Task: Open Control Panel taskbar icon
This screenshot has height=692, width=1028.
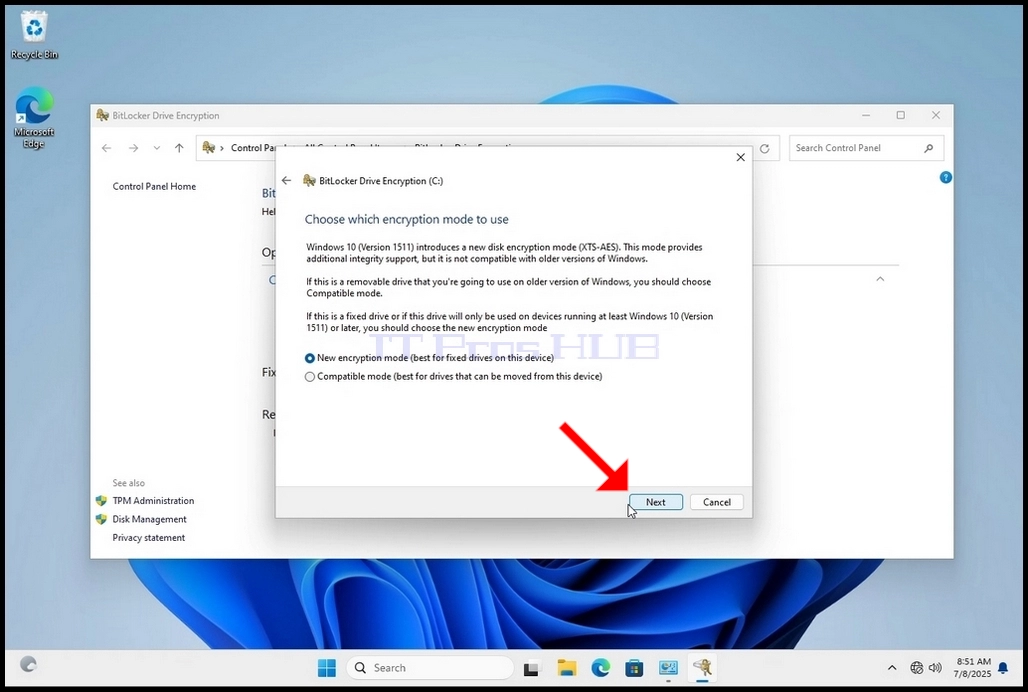Action: click(668, 668)
